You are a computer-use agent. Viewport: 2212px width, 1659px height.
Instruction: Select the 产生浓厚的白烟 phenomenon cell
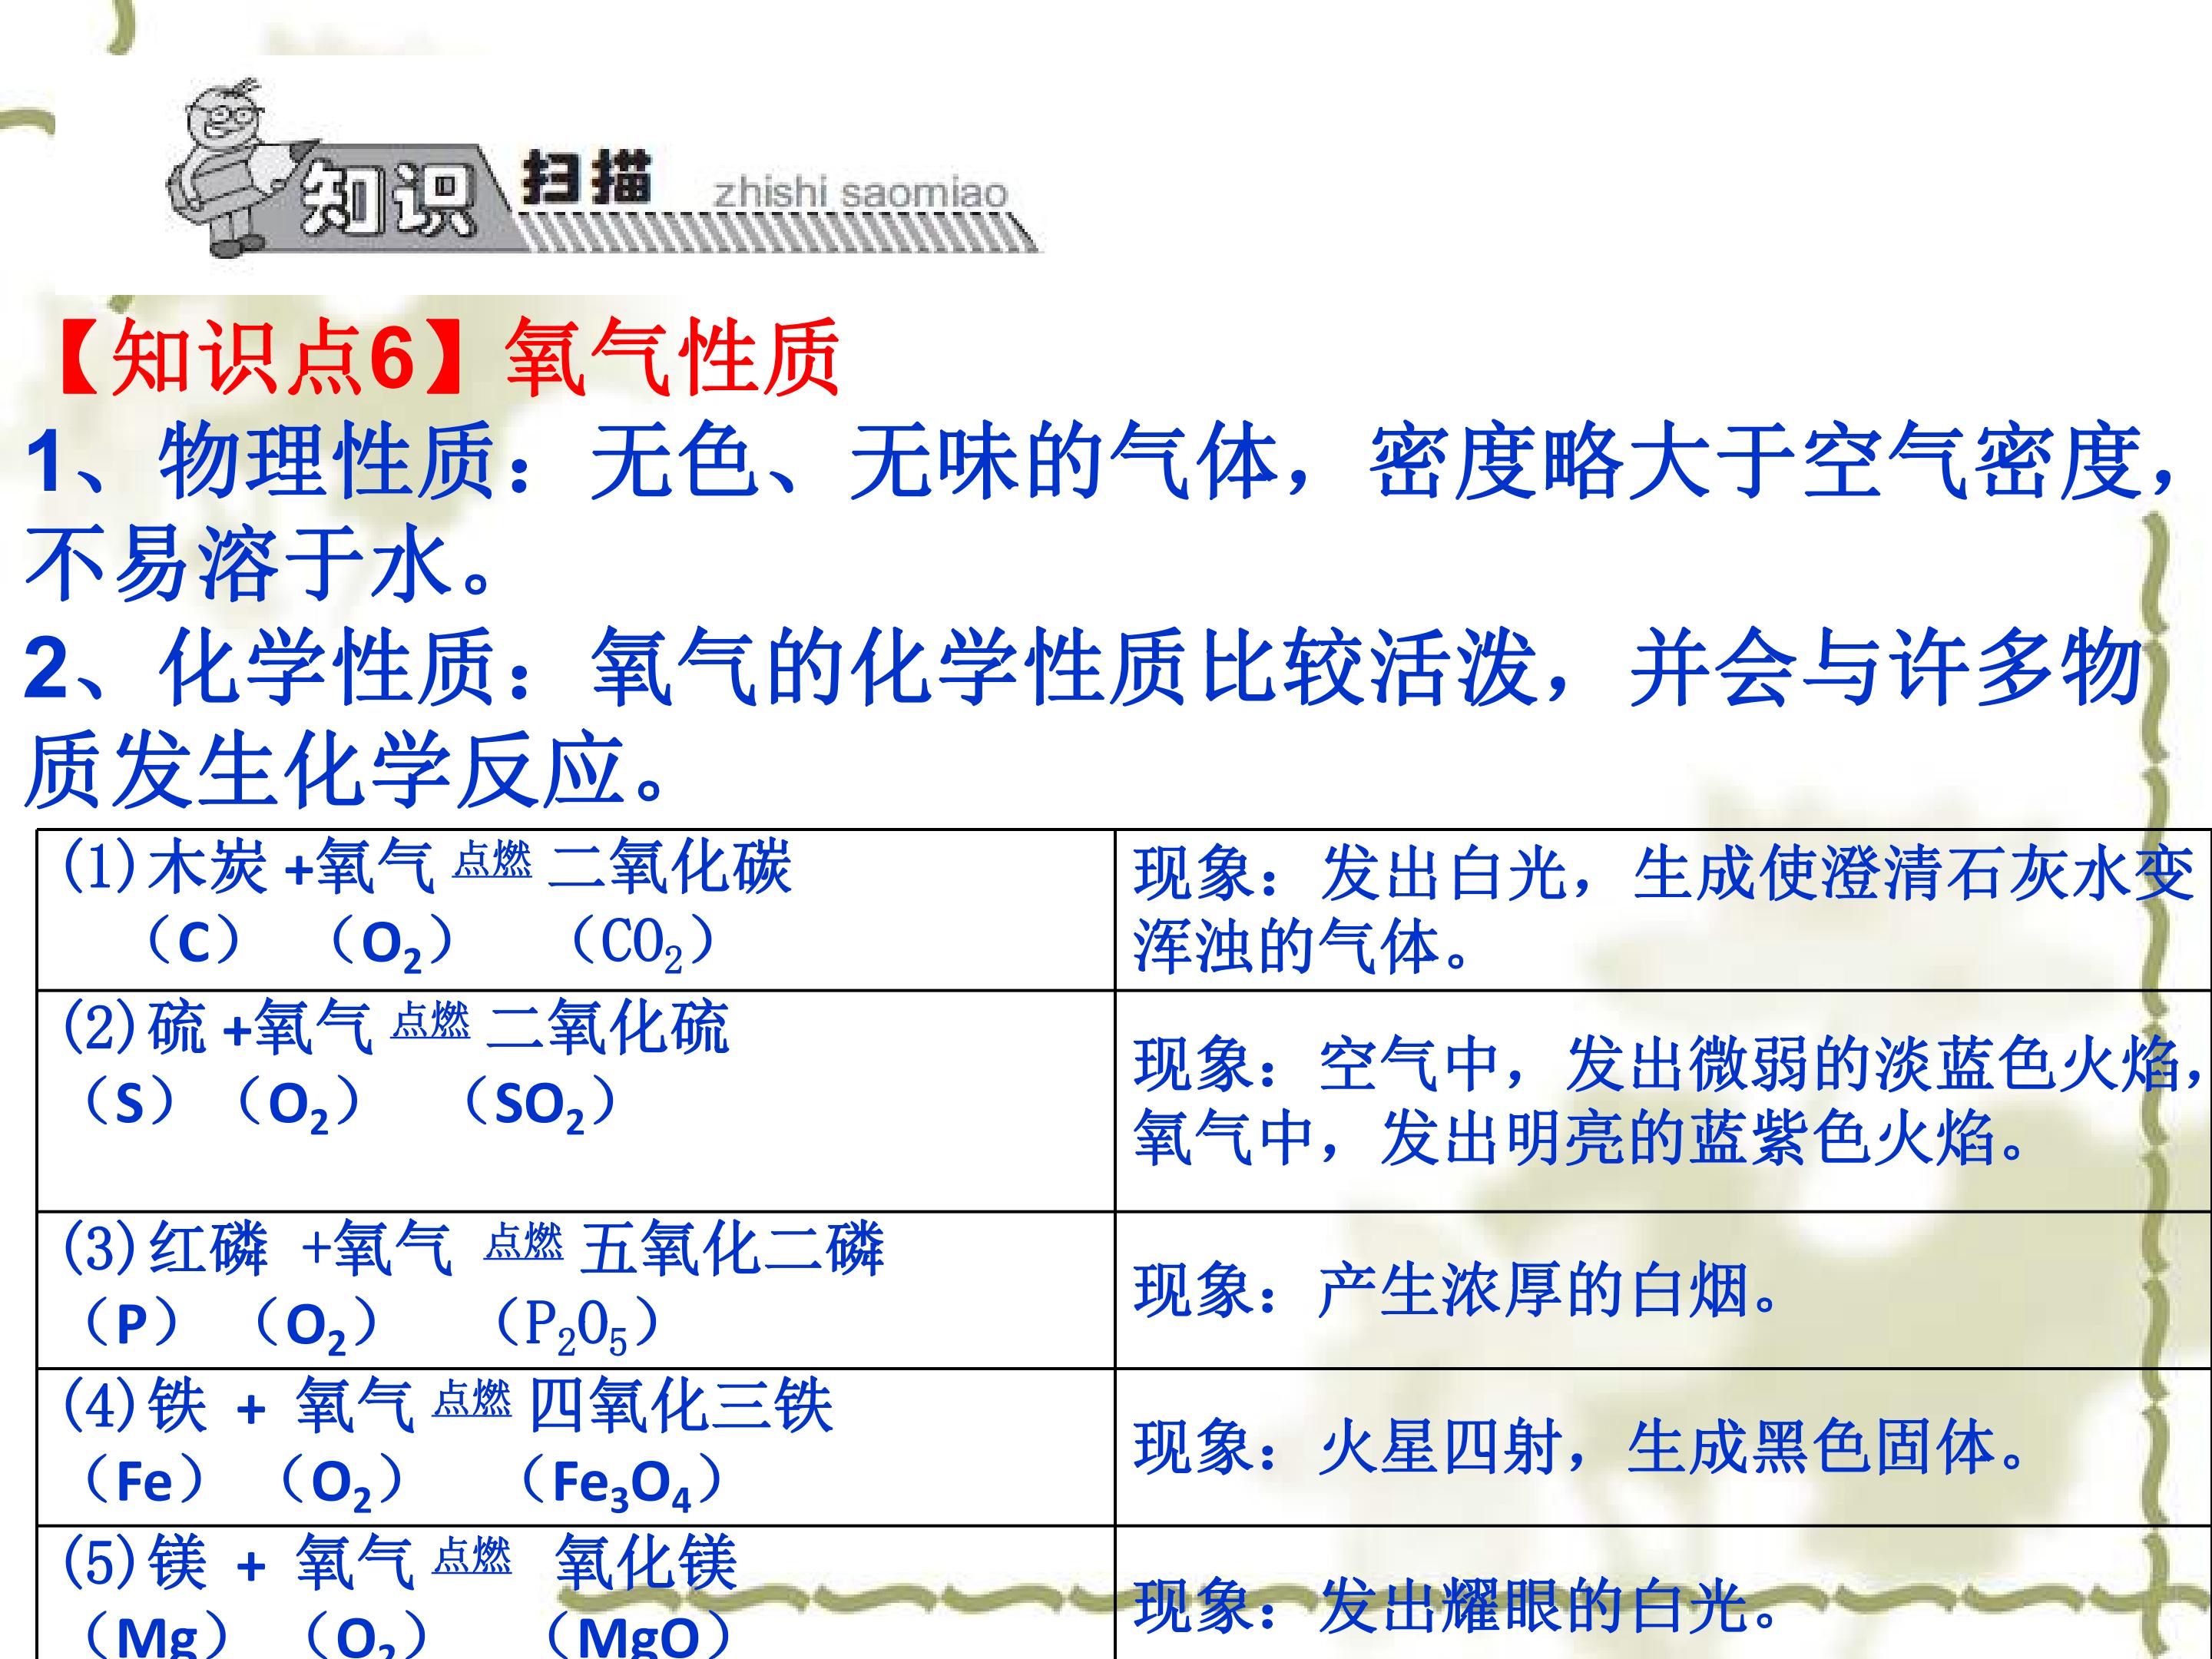[x=1662, y=1290]
